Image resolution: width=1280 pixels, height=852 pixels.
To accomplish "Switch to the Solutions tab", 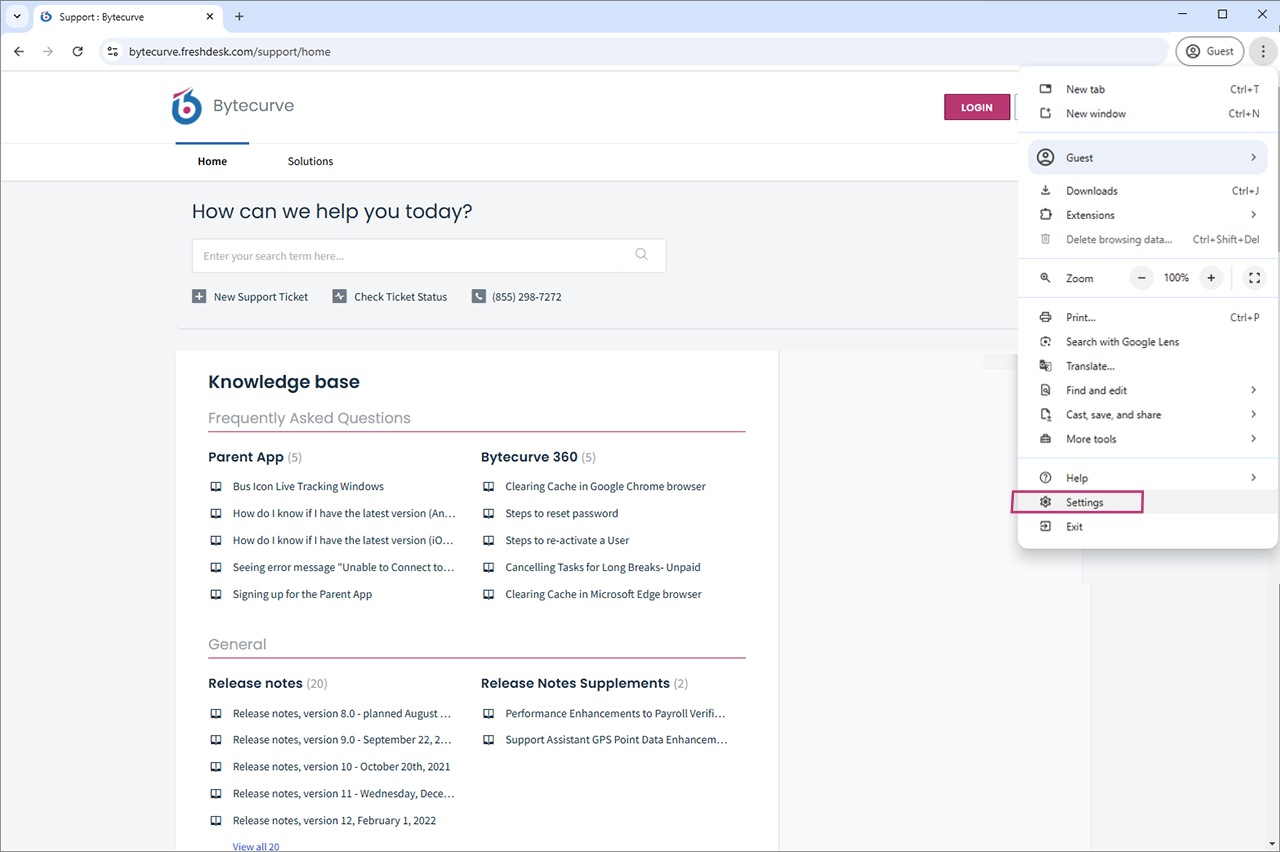I will pos(310,161).
